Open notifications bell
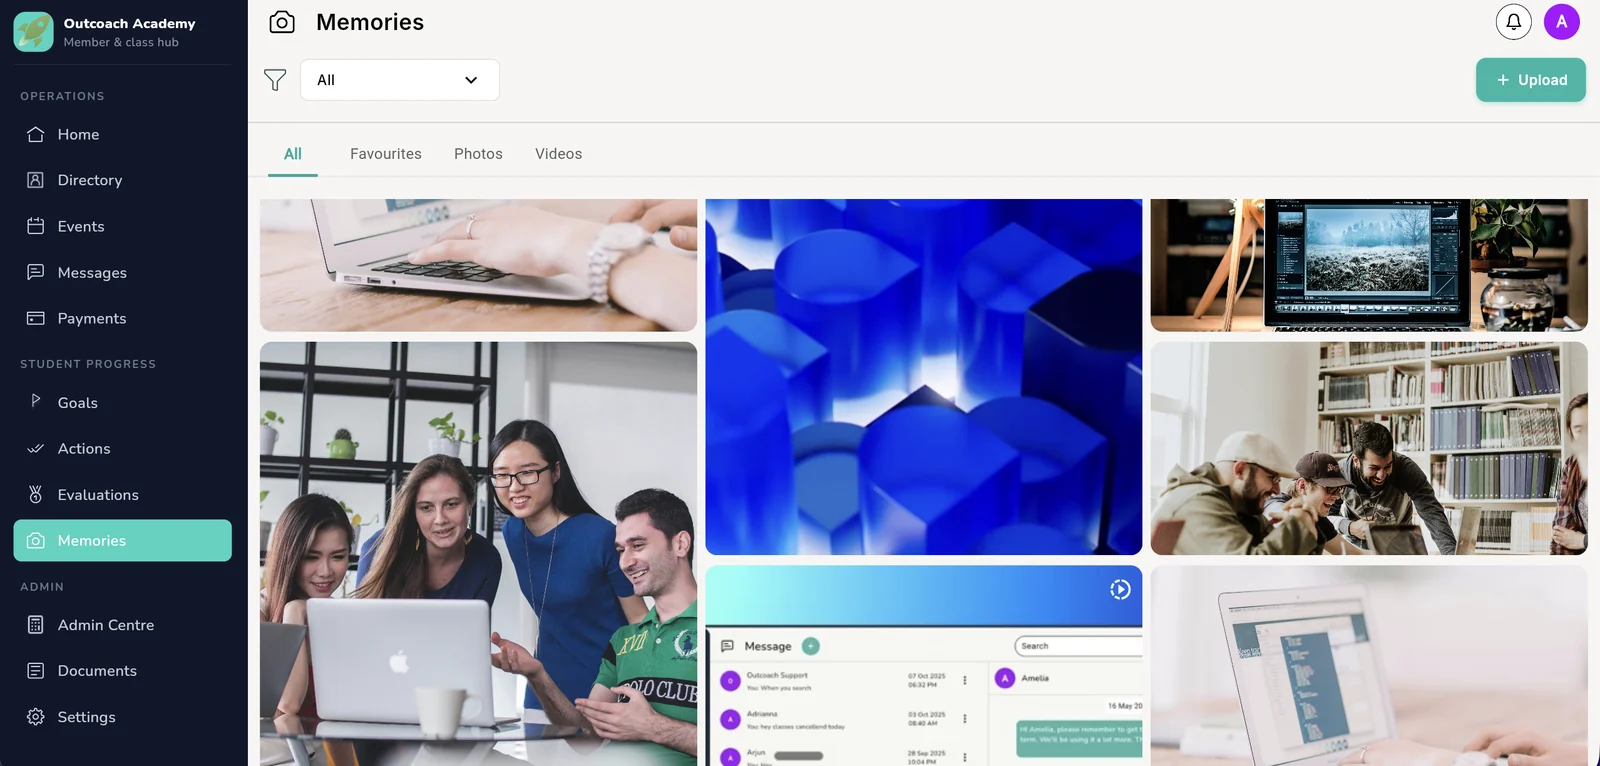The height and width of the screenshot is (766, 1600). point(1514,22)
